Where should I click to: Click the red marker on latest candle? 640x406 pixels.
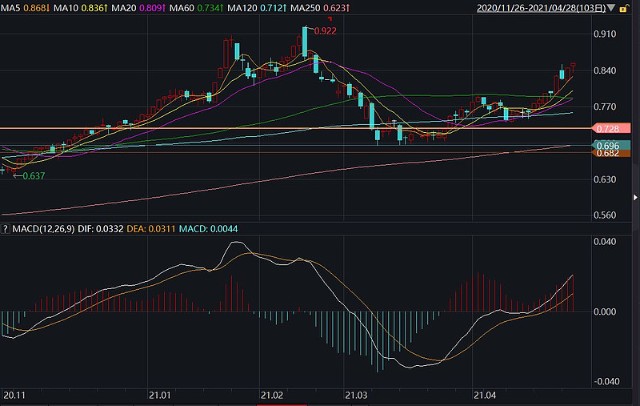click(x=572, y=66)
